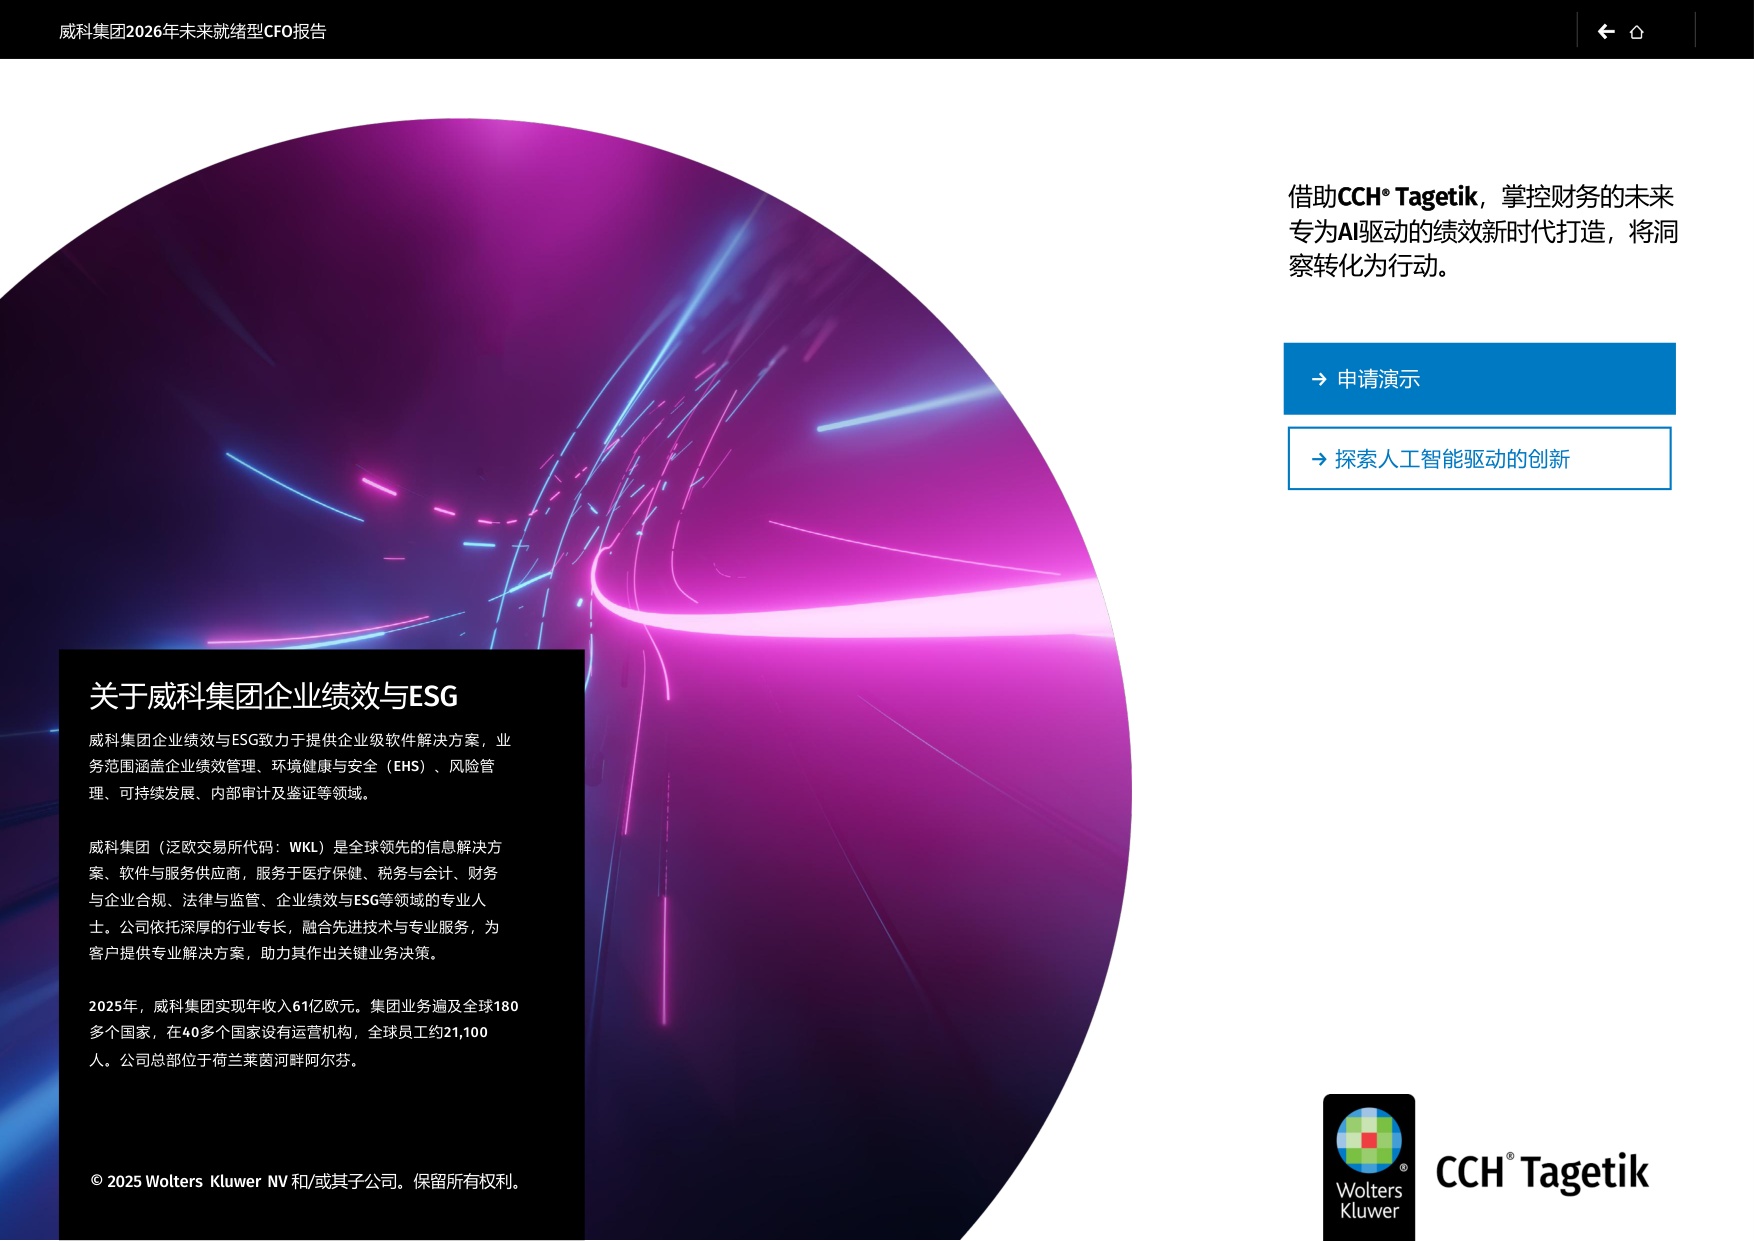Viewport: 1754px width, 1241px height.
Task: Click the heading 关于威科集团企业绩效与ESG
Action: [273, 696]
